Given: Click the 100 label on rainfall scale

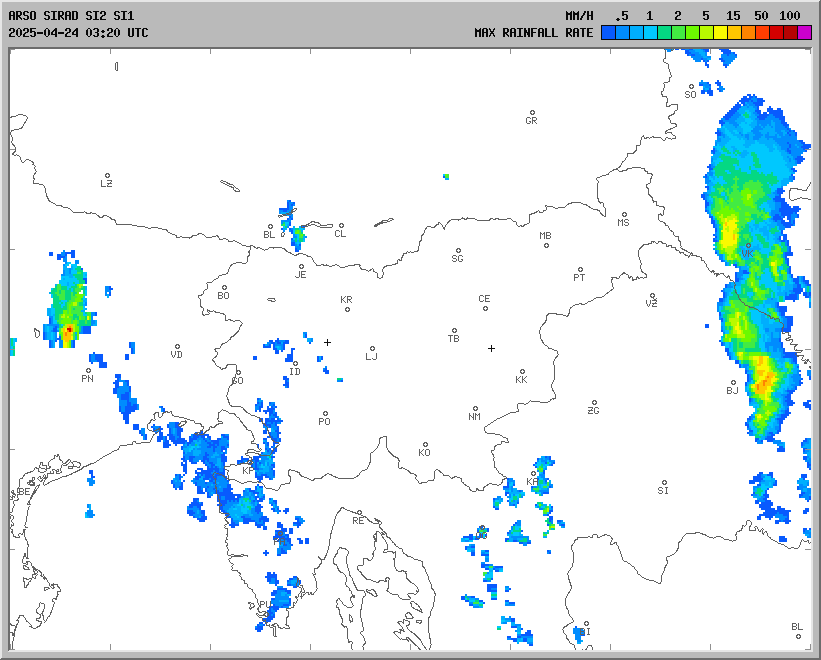Looking at the screenshot, I should pos(790,16).
